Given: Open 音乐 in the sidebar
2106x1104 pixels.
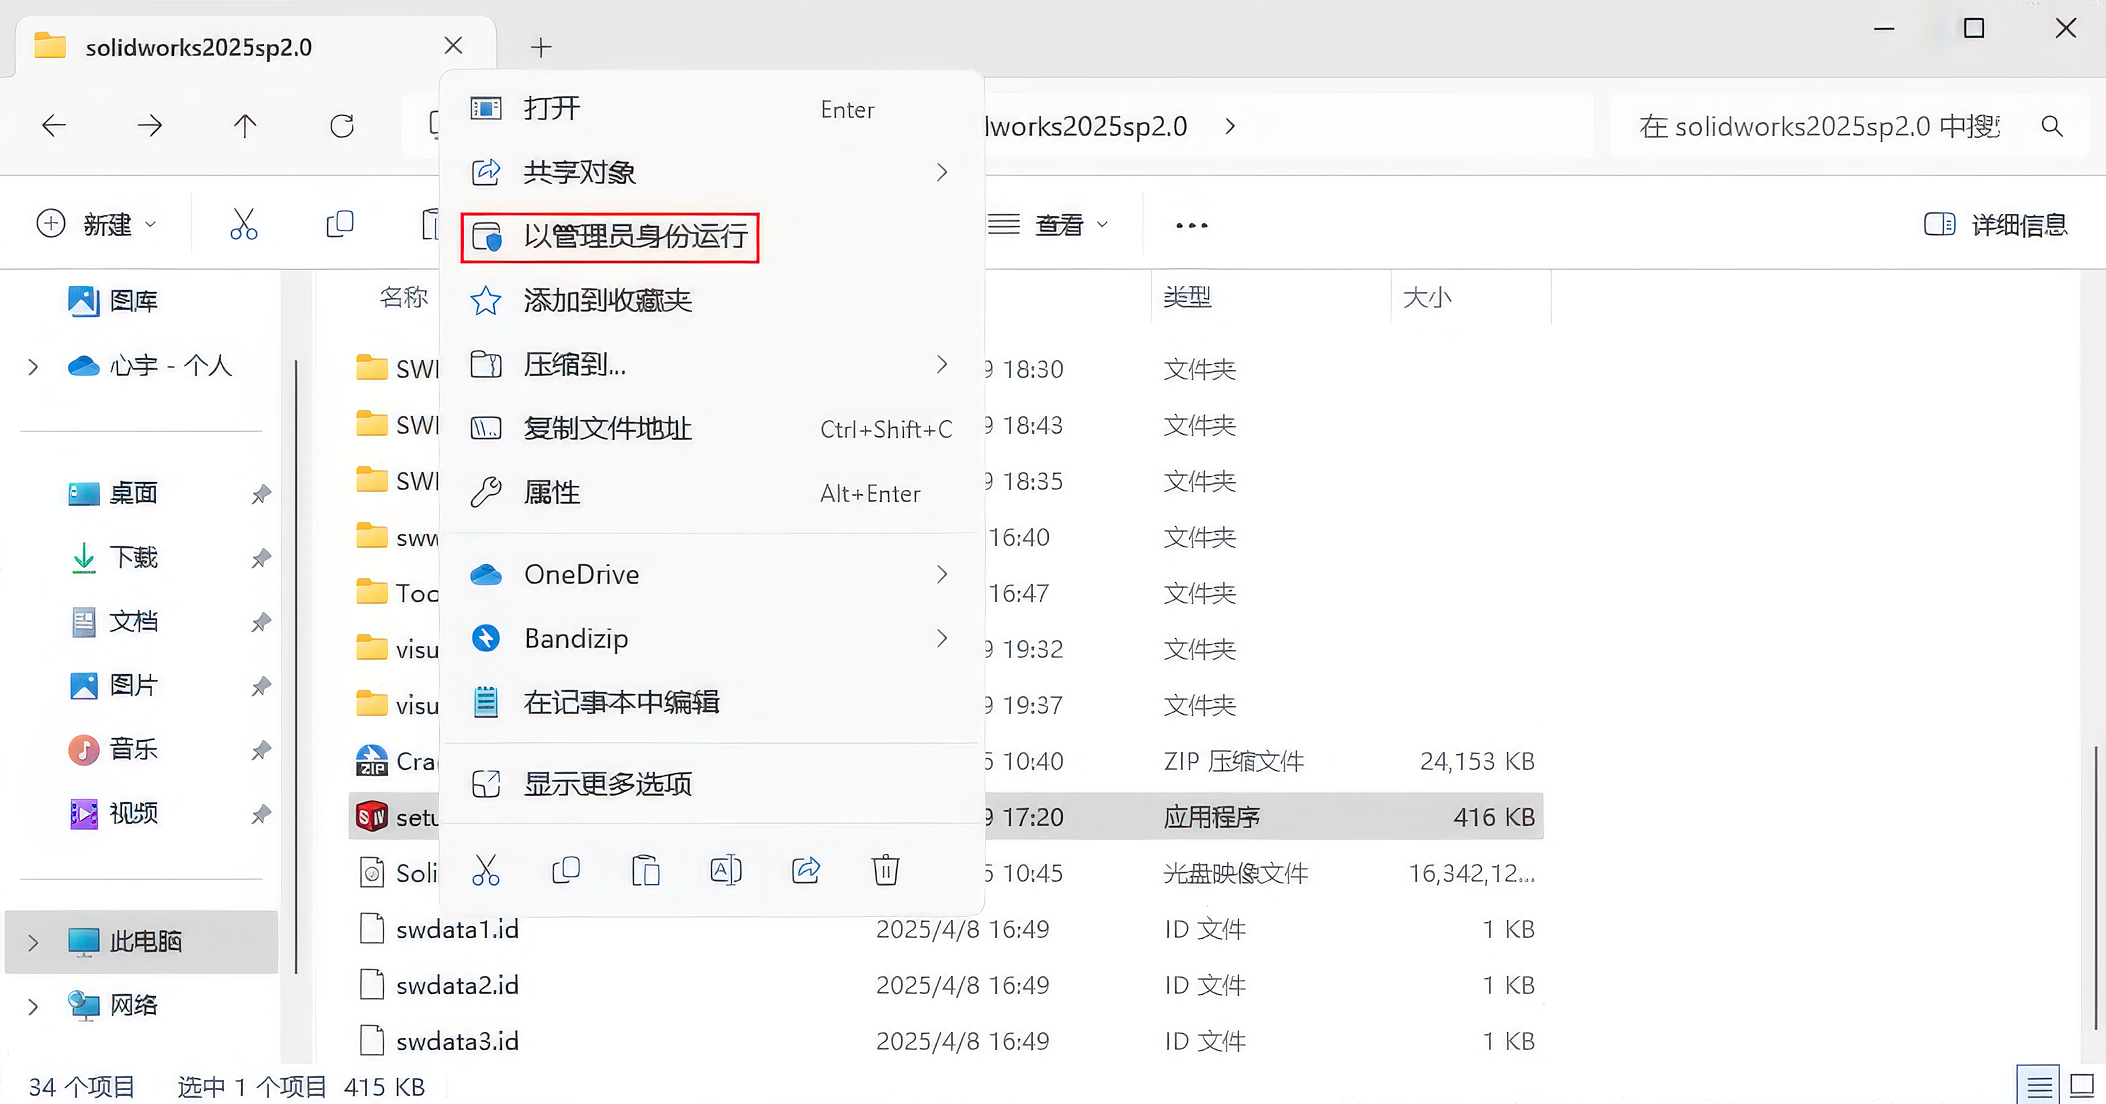Looking at the screenshot, I should click(112, 749).
